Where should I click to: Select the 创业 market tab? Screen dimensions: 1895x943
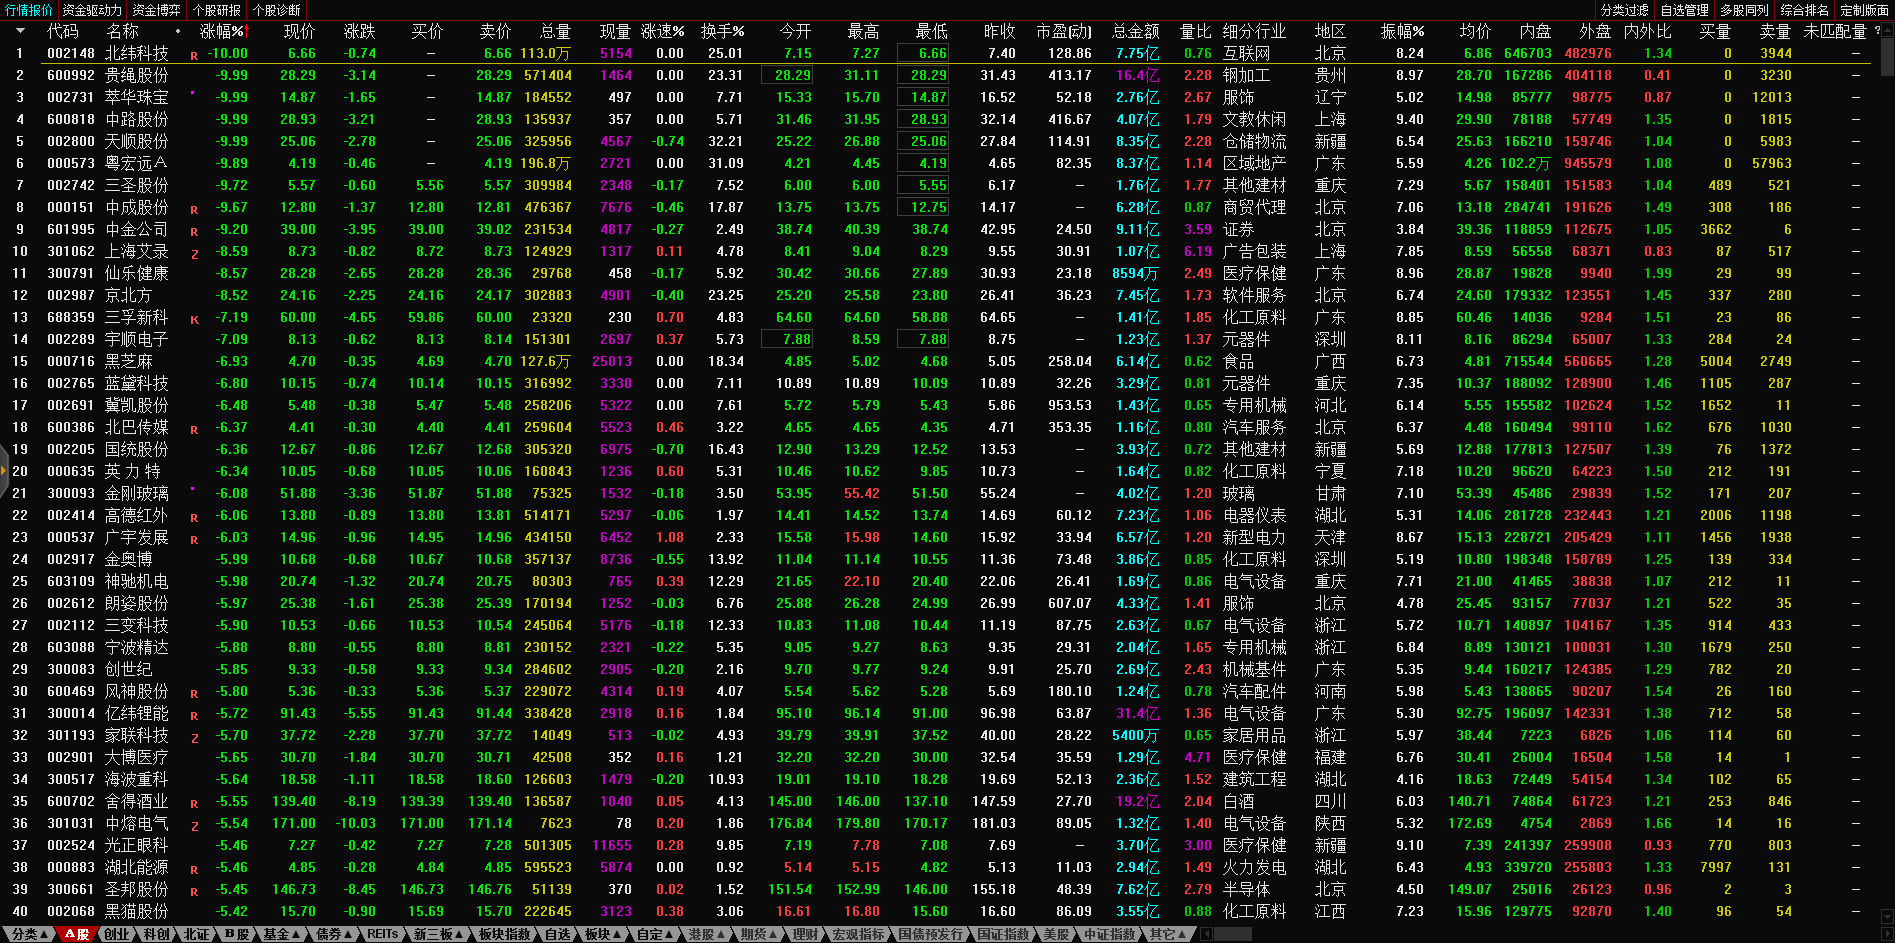coord(117,934)
